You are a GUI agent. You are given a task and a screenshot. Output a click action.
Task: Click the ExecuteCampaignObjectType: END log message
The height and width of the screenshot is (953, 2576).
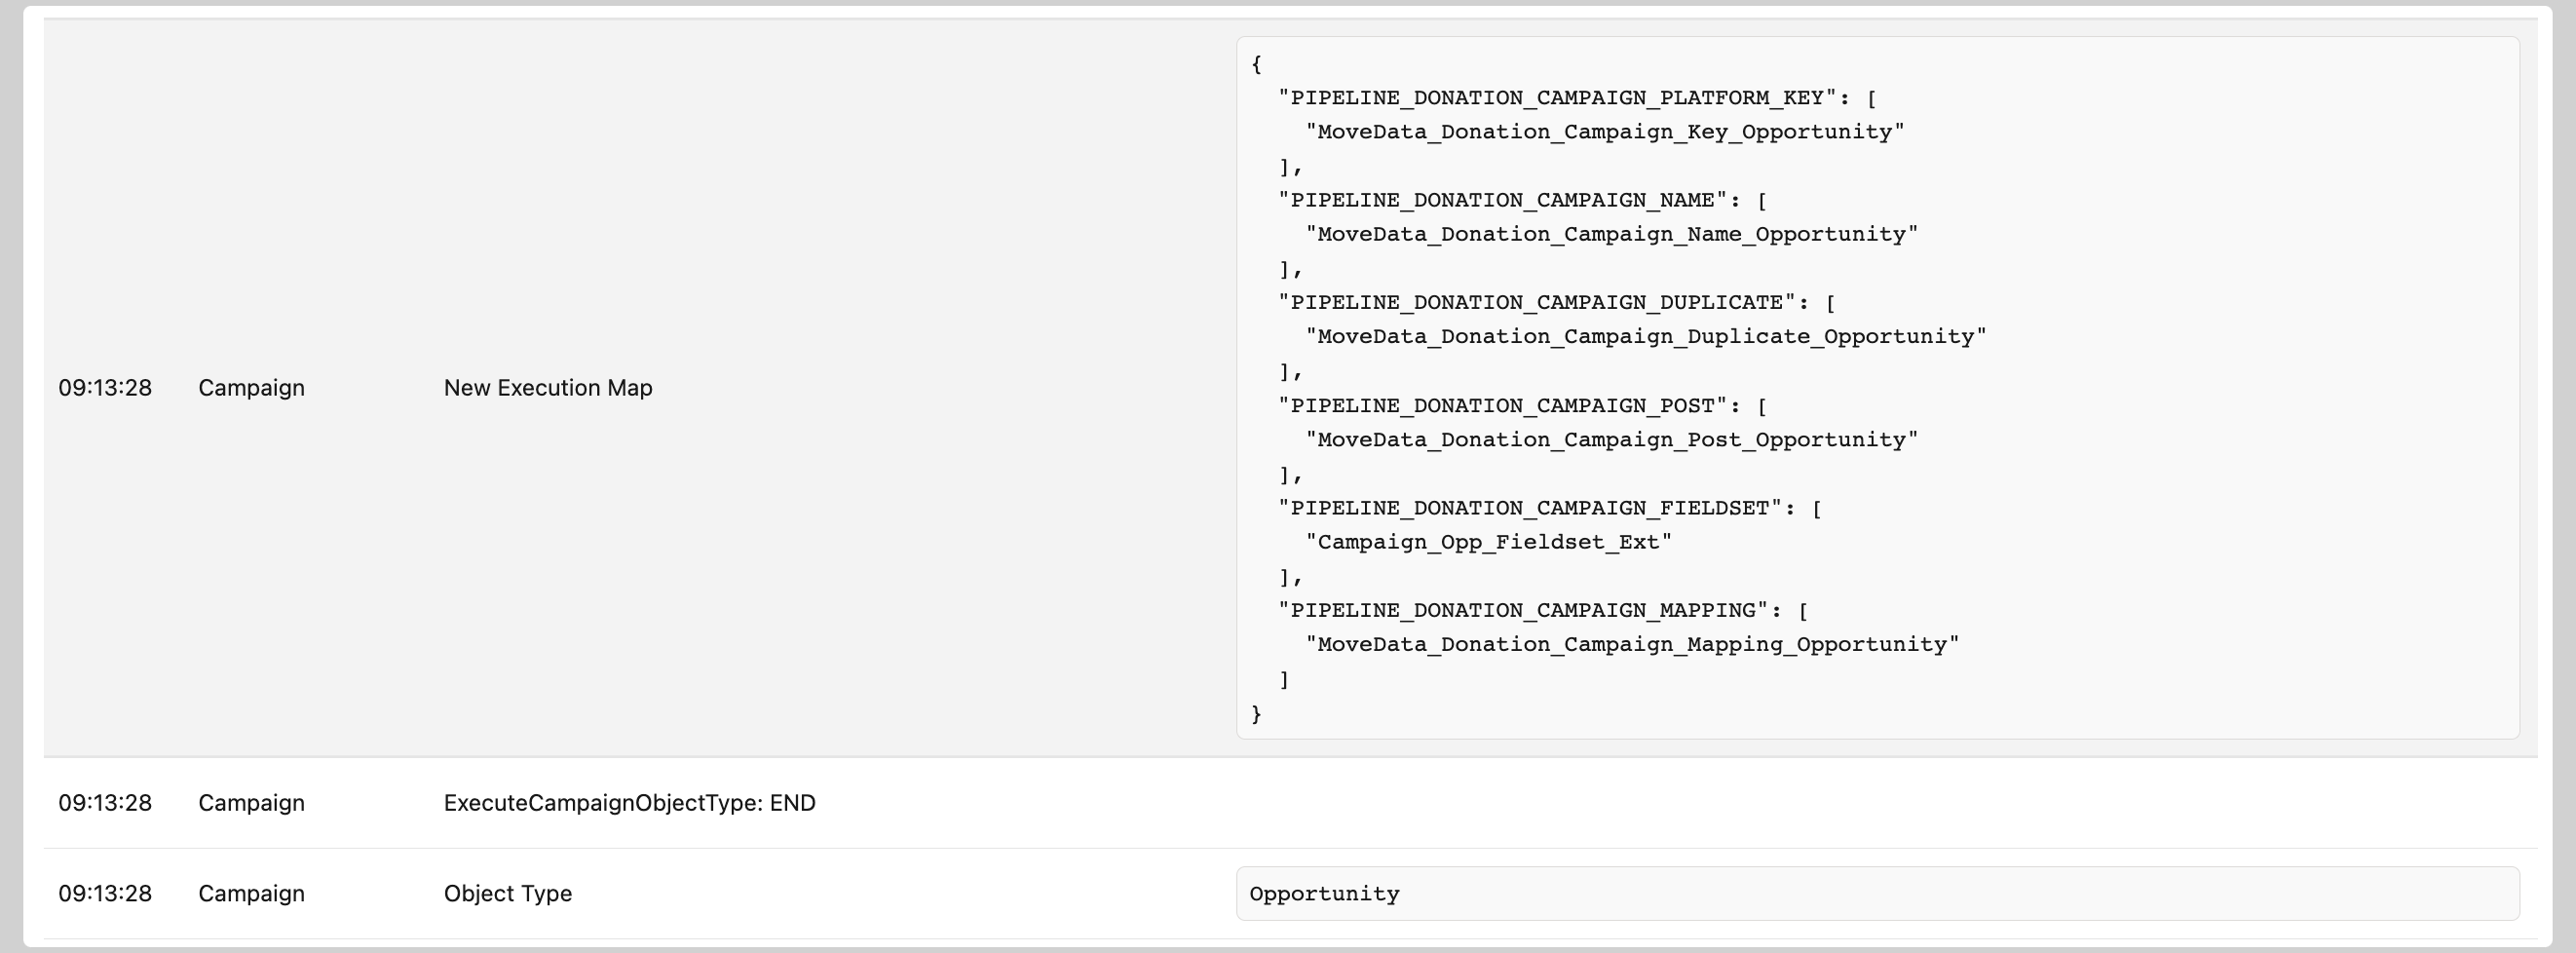(x=629, y=803)
